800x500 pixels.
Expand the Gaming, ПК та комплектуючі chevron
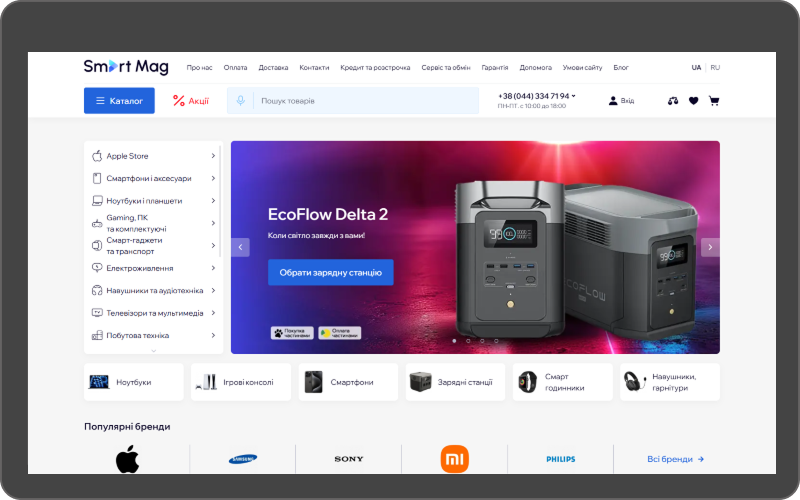click(213, 223)
